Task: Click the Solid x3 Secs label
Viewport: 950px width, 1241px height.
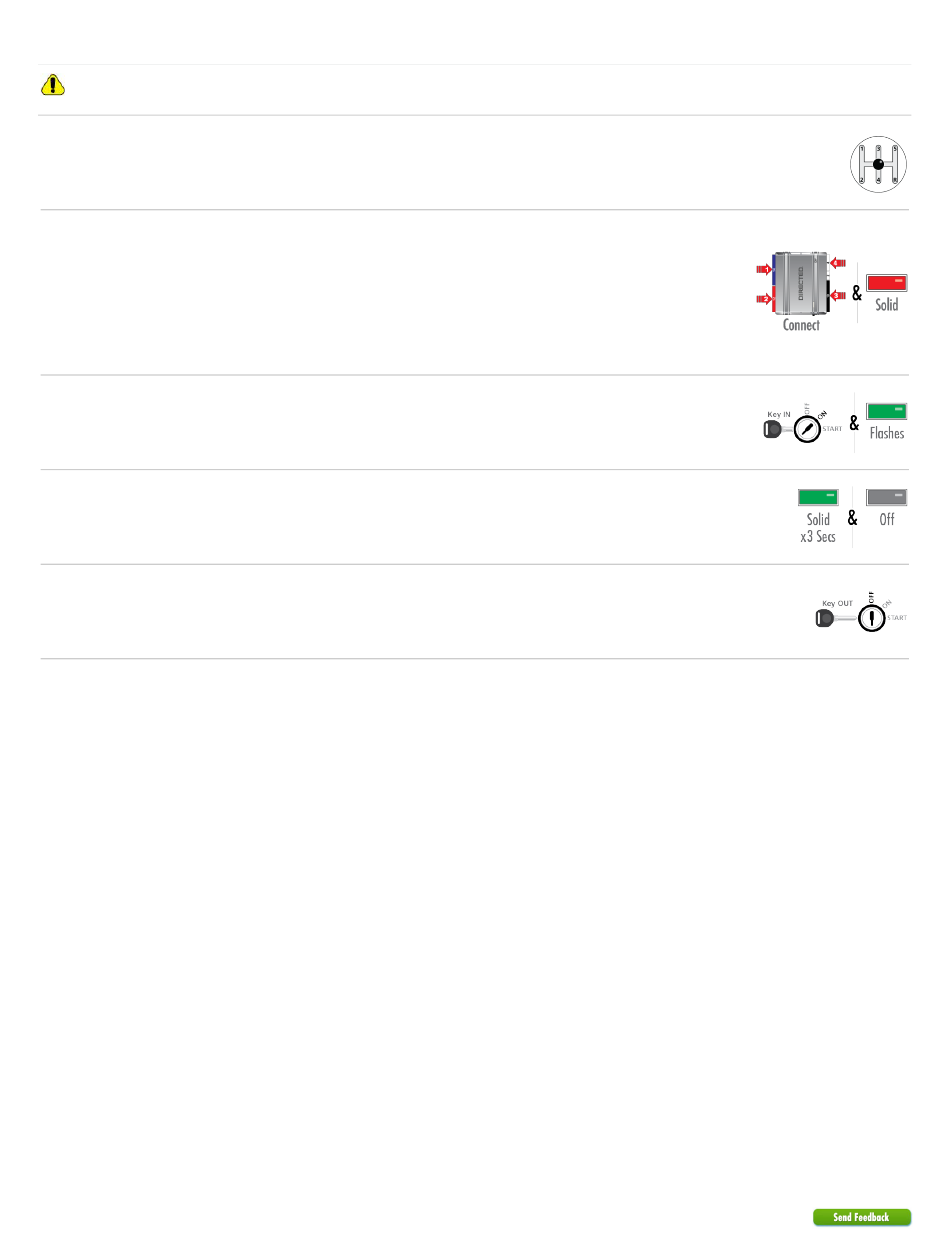Action: click(x=819, y=528)
